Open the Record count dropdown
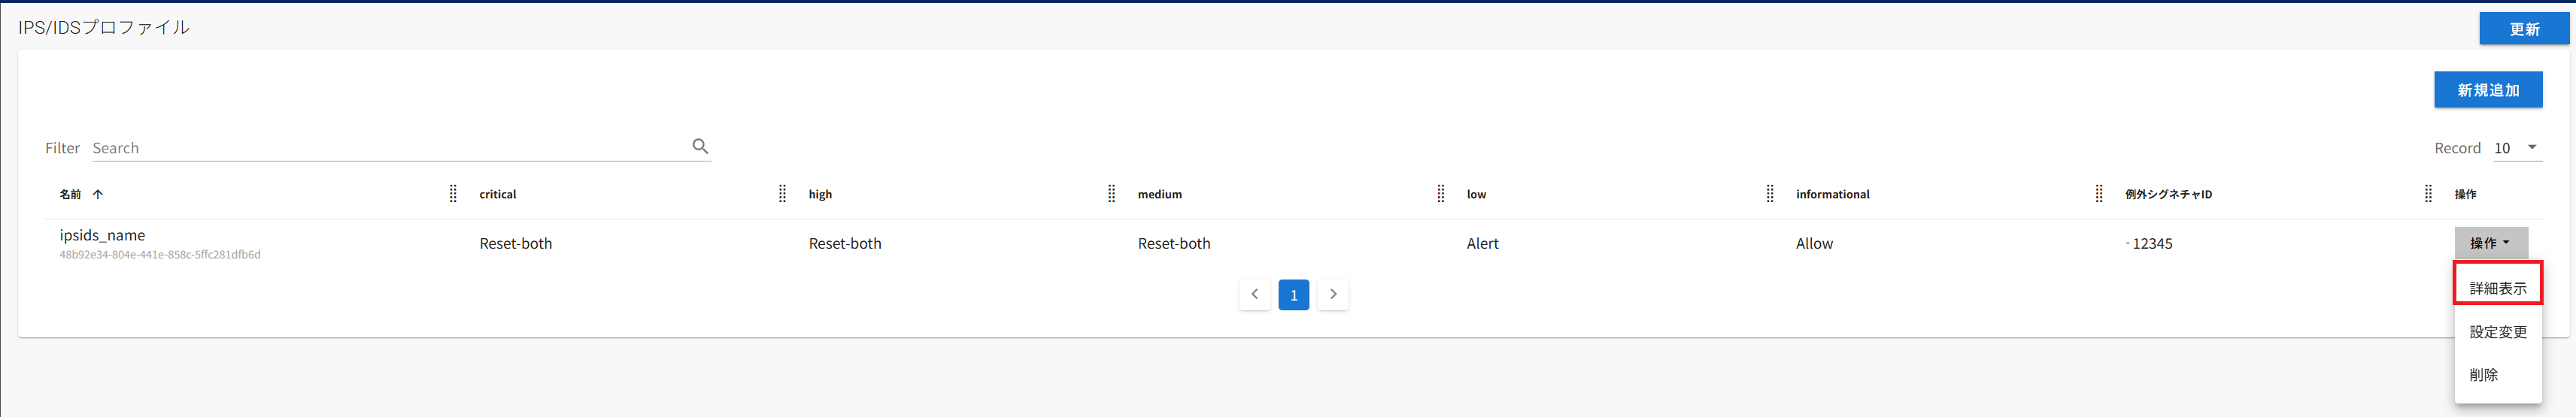Screen dimensions: 2576x417 click(2517, 148)
